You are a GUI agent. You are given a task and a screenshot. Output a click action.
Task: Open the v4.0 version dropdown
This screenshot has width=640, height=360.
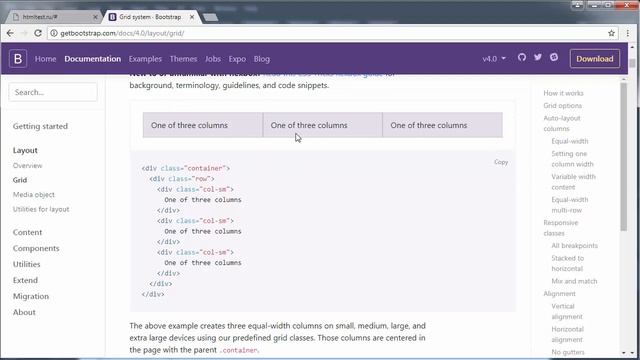[x=494, y=59]
